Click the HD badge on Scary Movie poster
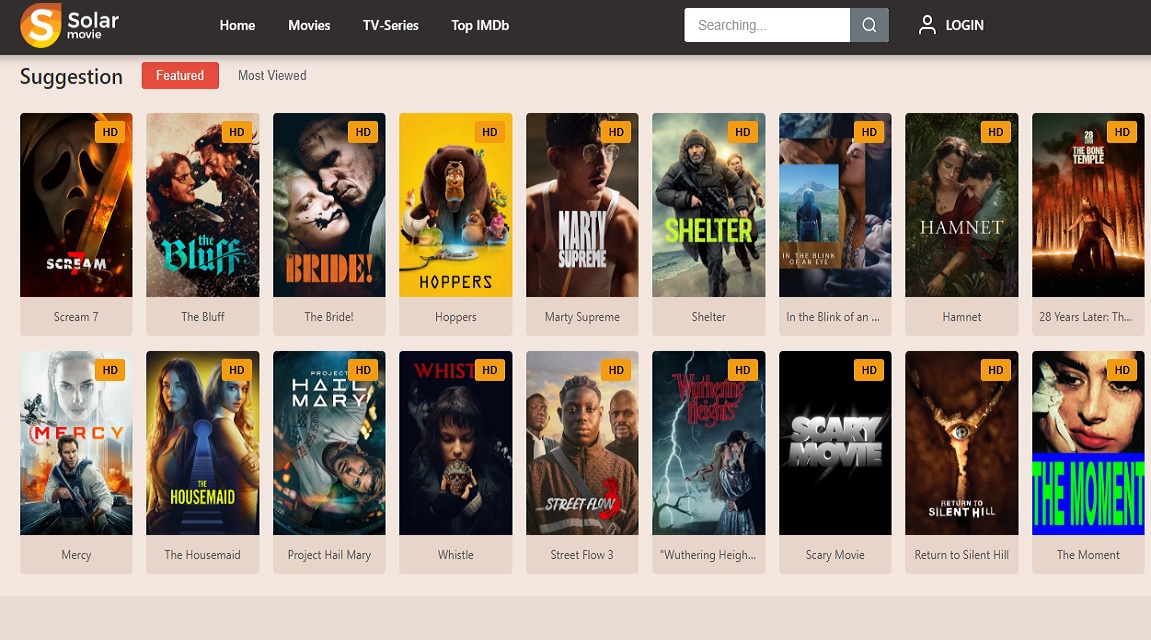The image size is (1151, 640). coord(869,370)
